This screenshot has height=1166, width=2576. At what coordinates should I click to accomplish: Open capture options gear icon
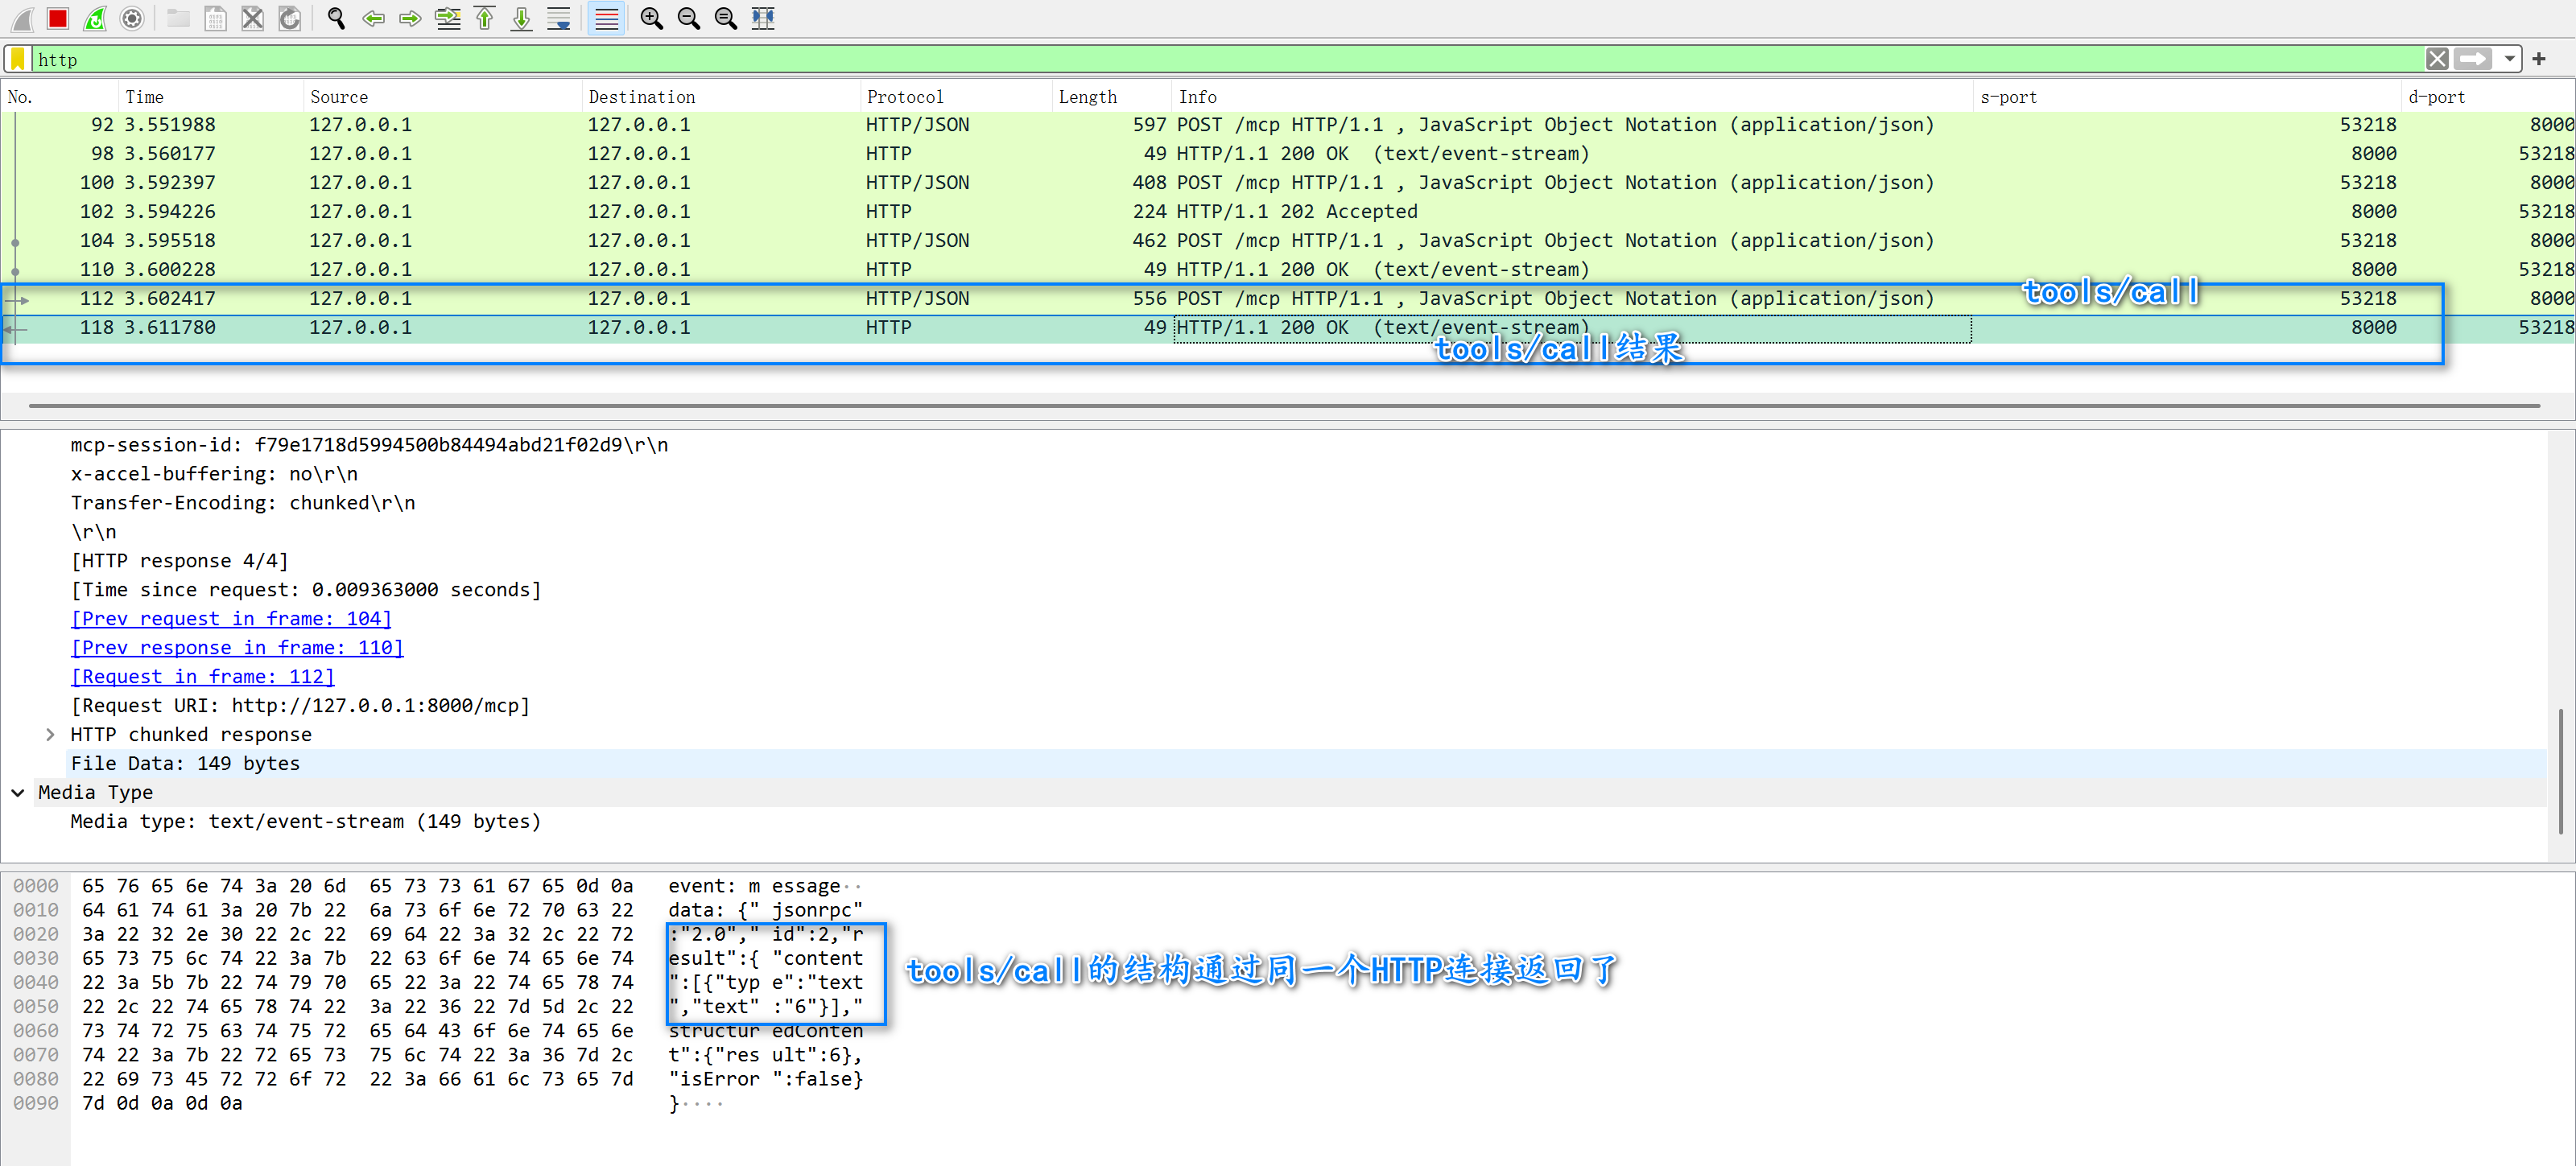click(x=132, y=18)
